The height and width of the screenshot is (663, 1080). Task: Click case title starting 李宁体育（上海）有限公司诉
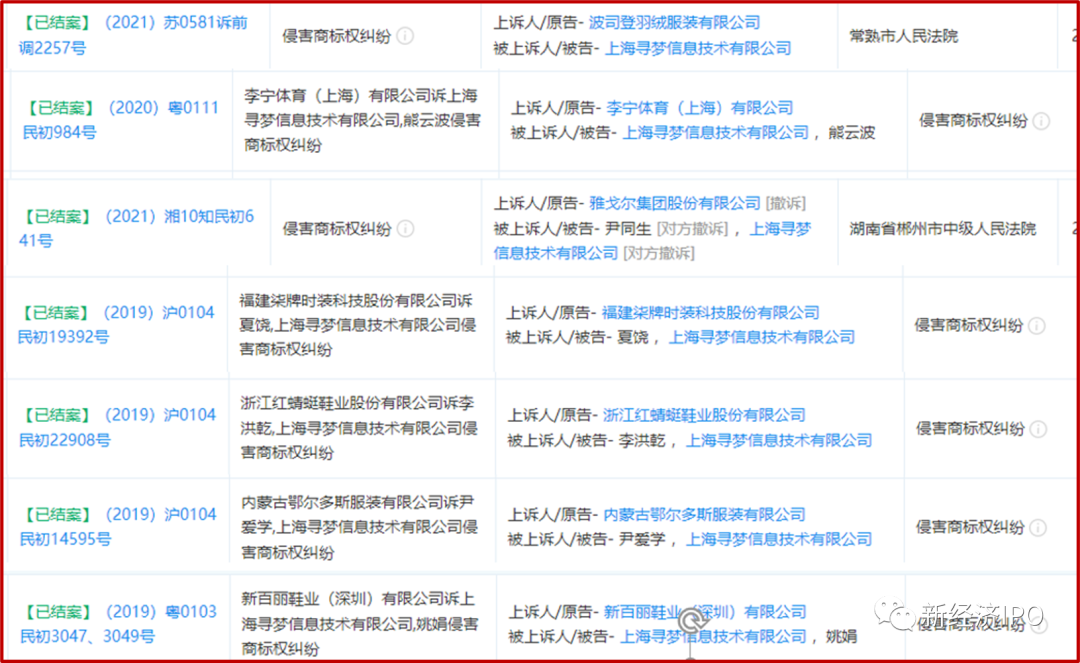(x=362, y=120)
